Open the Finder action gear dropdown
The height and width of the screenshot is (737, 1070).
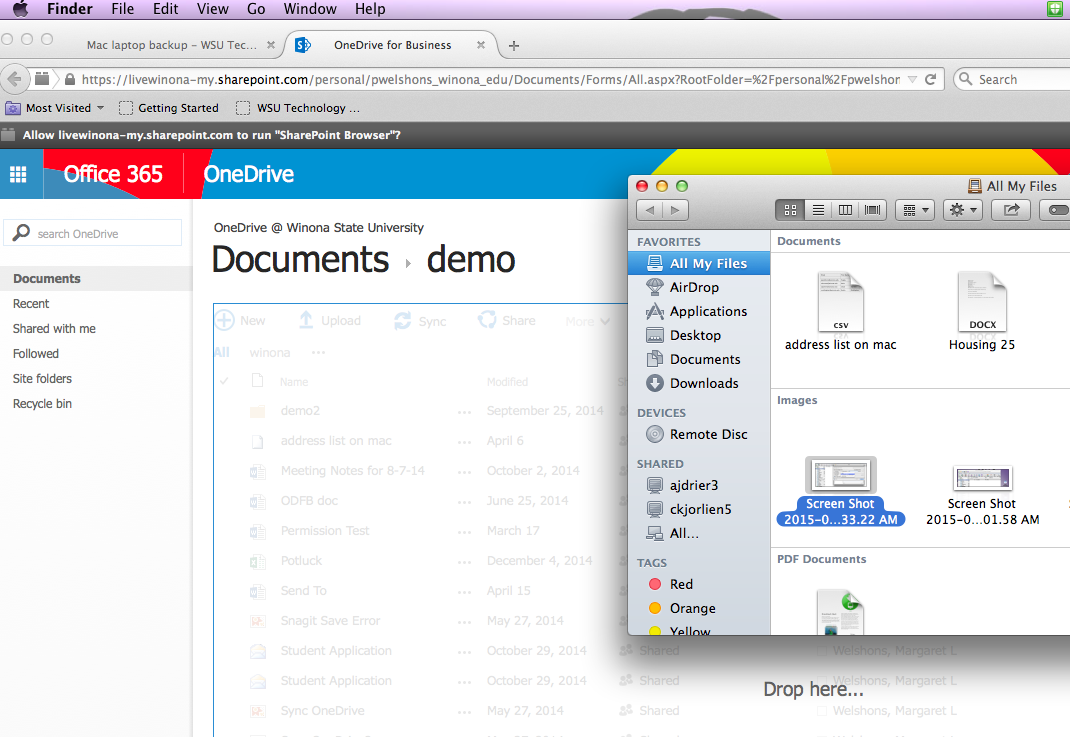point(963,210)
